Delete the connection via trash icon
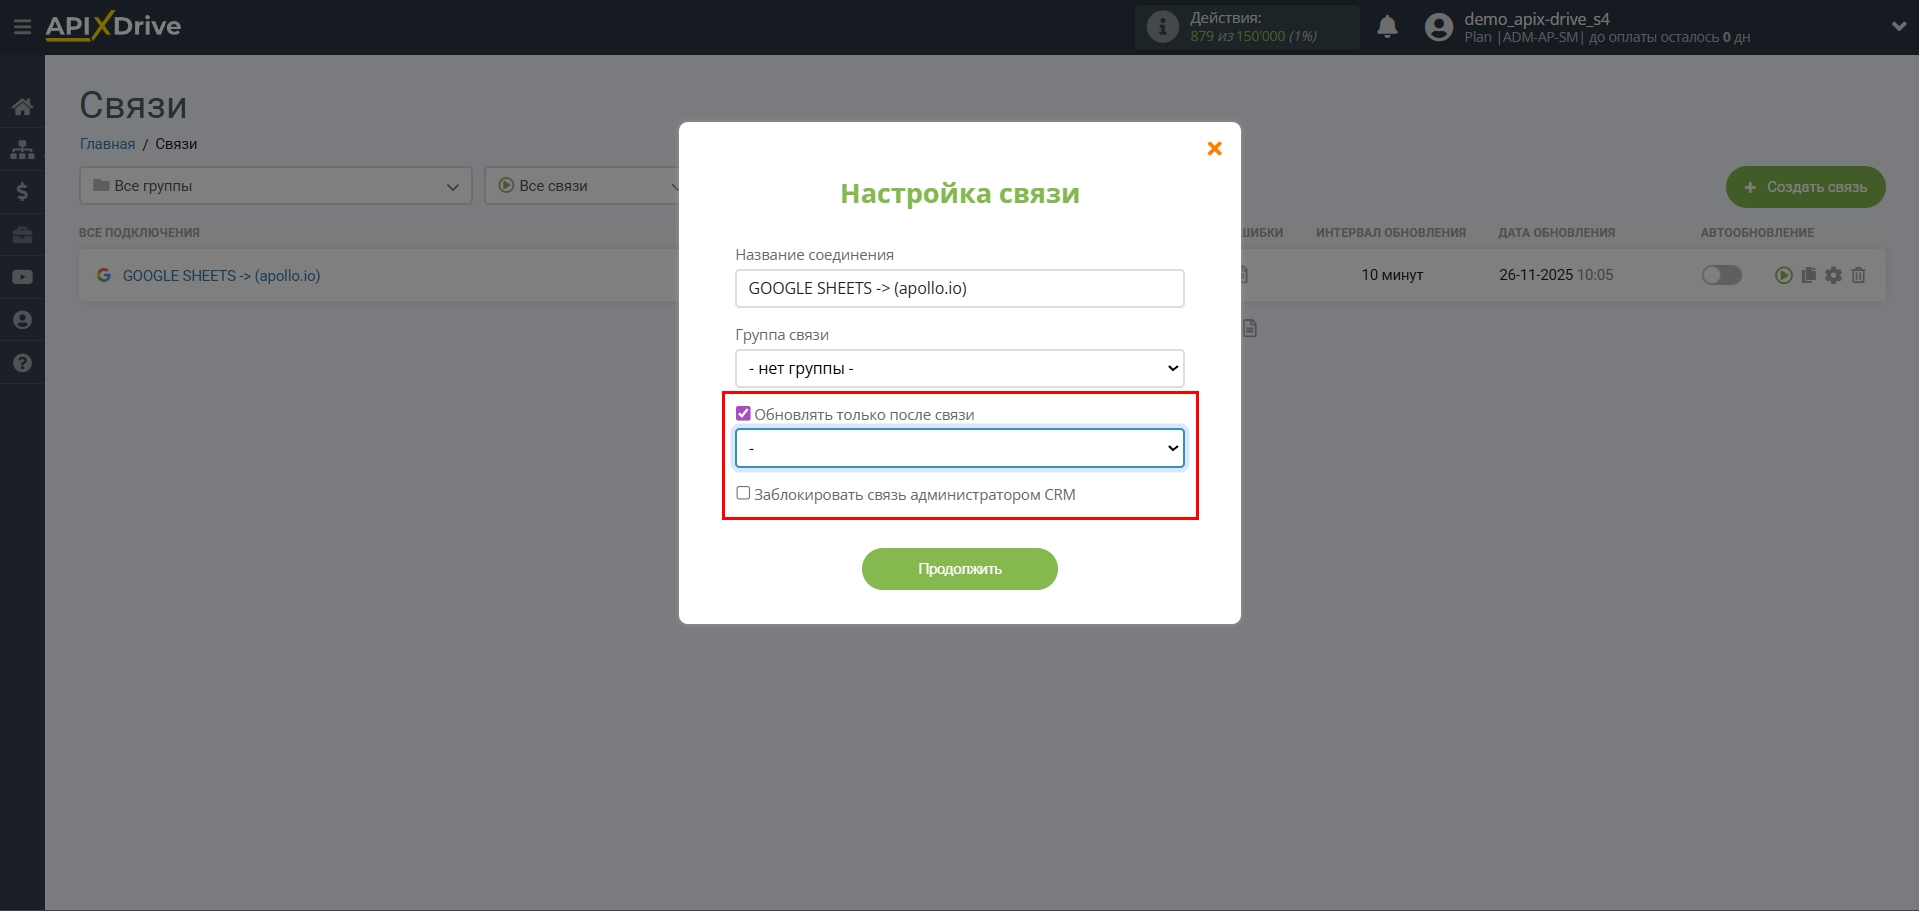This screenshot has height=911, width=1919. pyautogui.click(x=1859, y=275)
